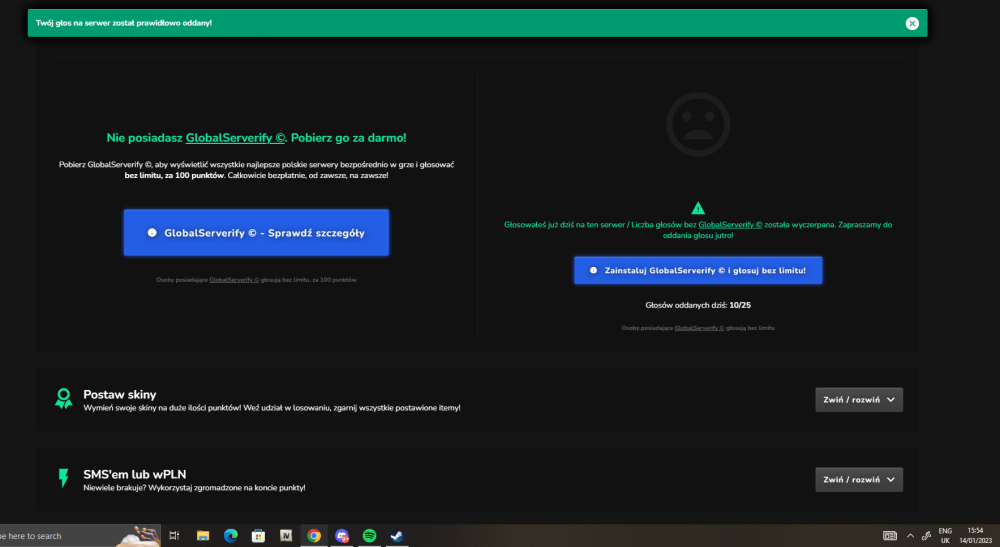Click the lightning bolt icon beside SMS'em lub wPLN
This screenshot has width=1000, height=547.
[x=63, y=478]
